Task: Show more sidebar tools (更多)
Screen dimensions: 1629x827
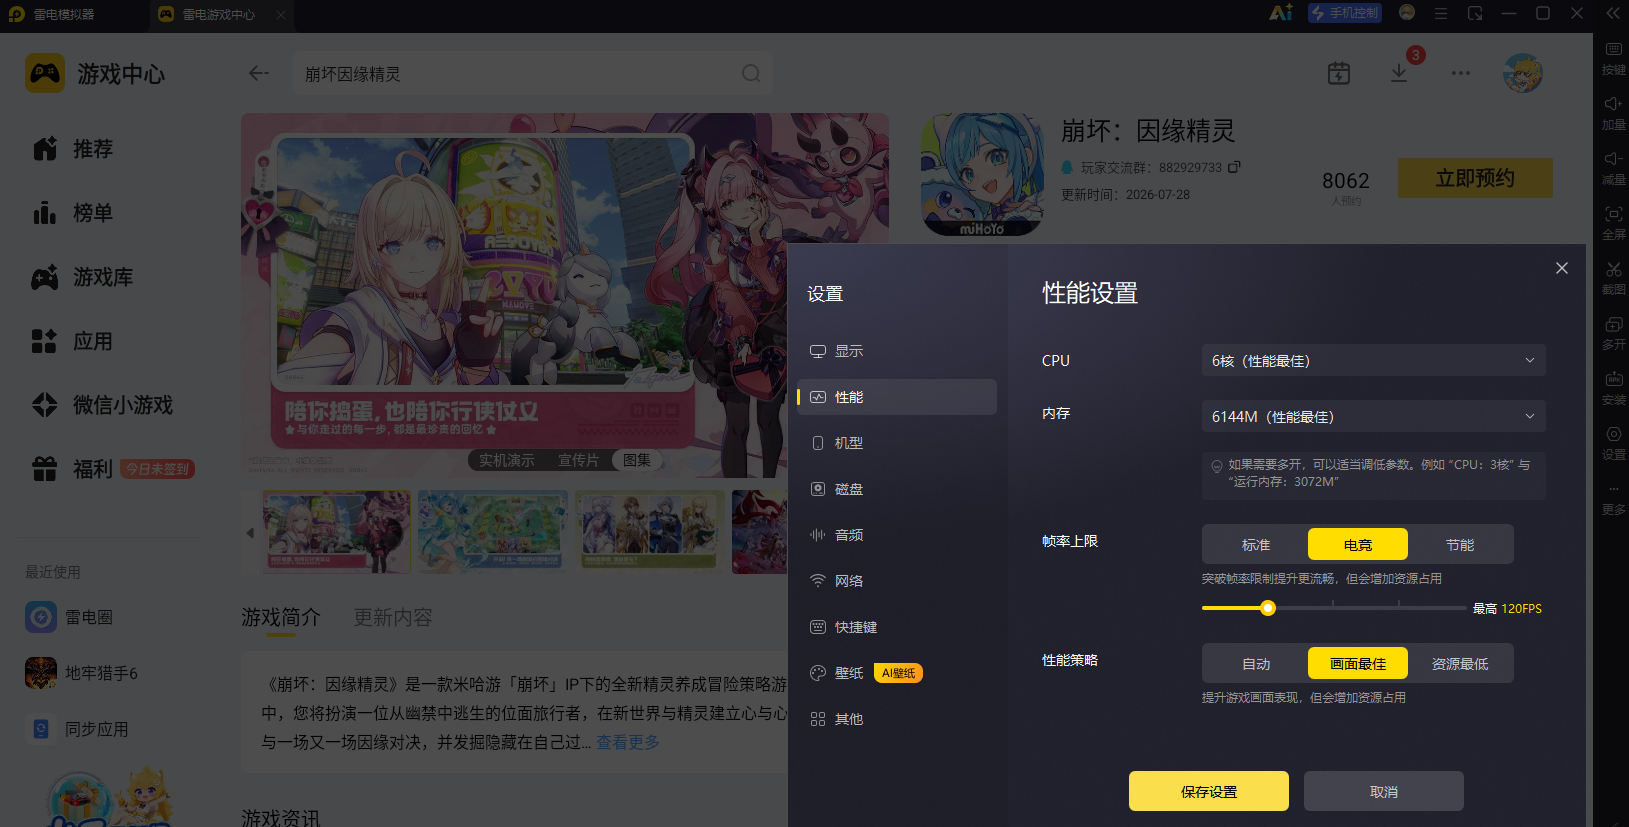Action: 1613,499
